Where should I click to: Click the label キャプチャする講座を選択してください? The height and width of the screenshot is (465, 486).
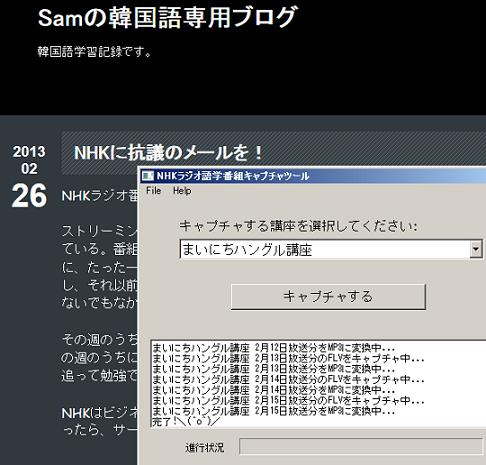pyautogui.click(x=298, y=226)
